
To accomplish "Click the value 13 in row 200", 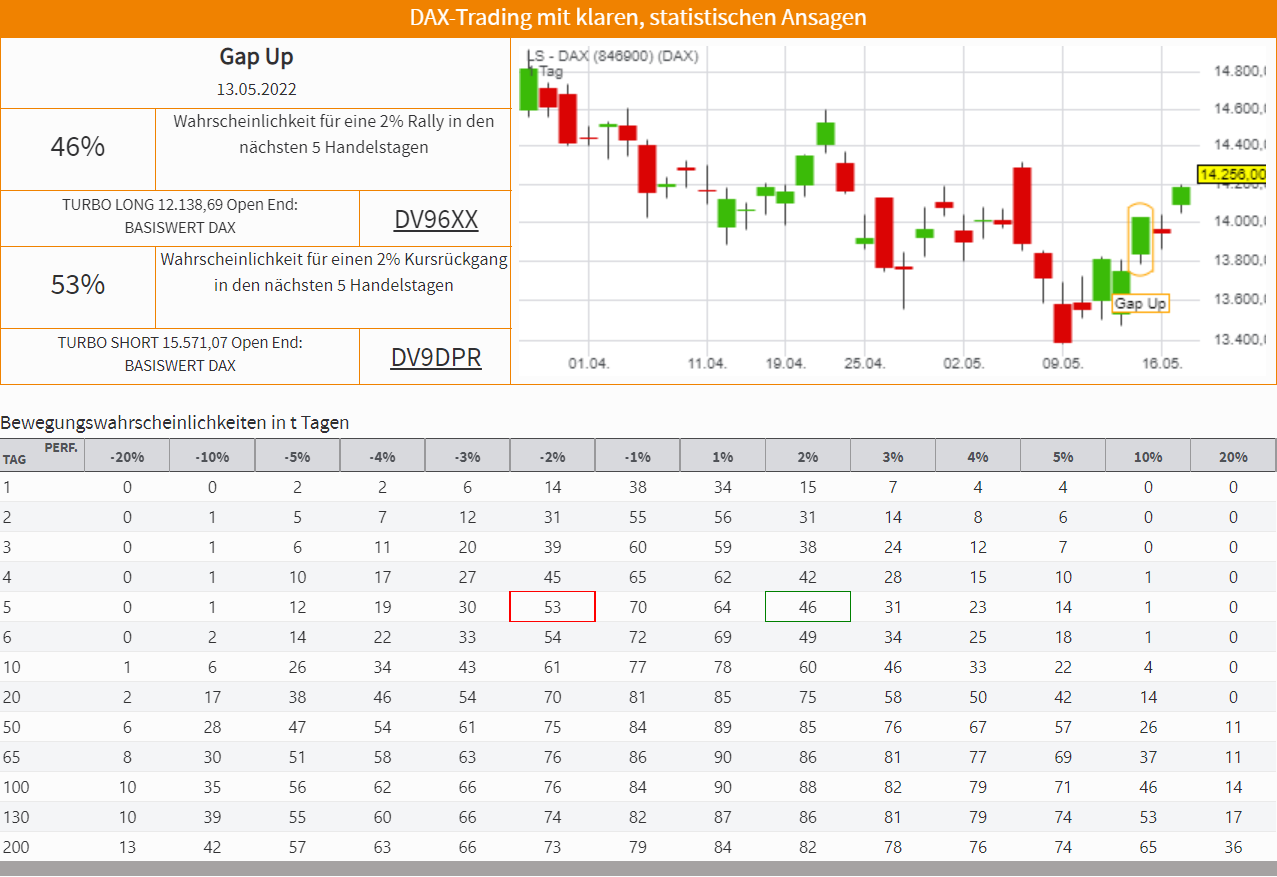I will click(x=127, y=847).
